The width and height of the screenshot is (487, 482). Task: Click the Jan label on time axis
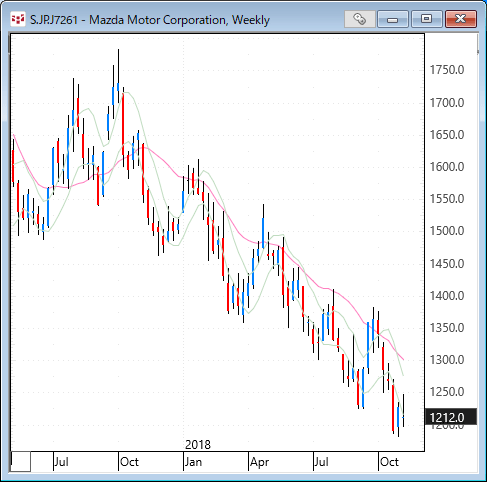pyautogui.click(x=194, y=462)
